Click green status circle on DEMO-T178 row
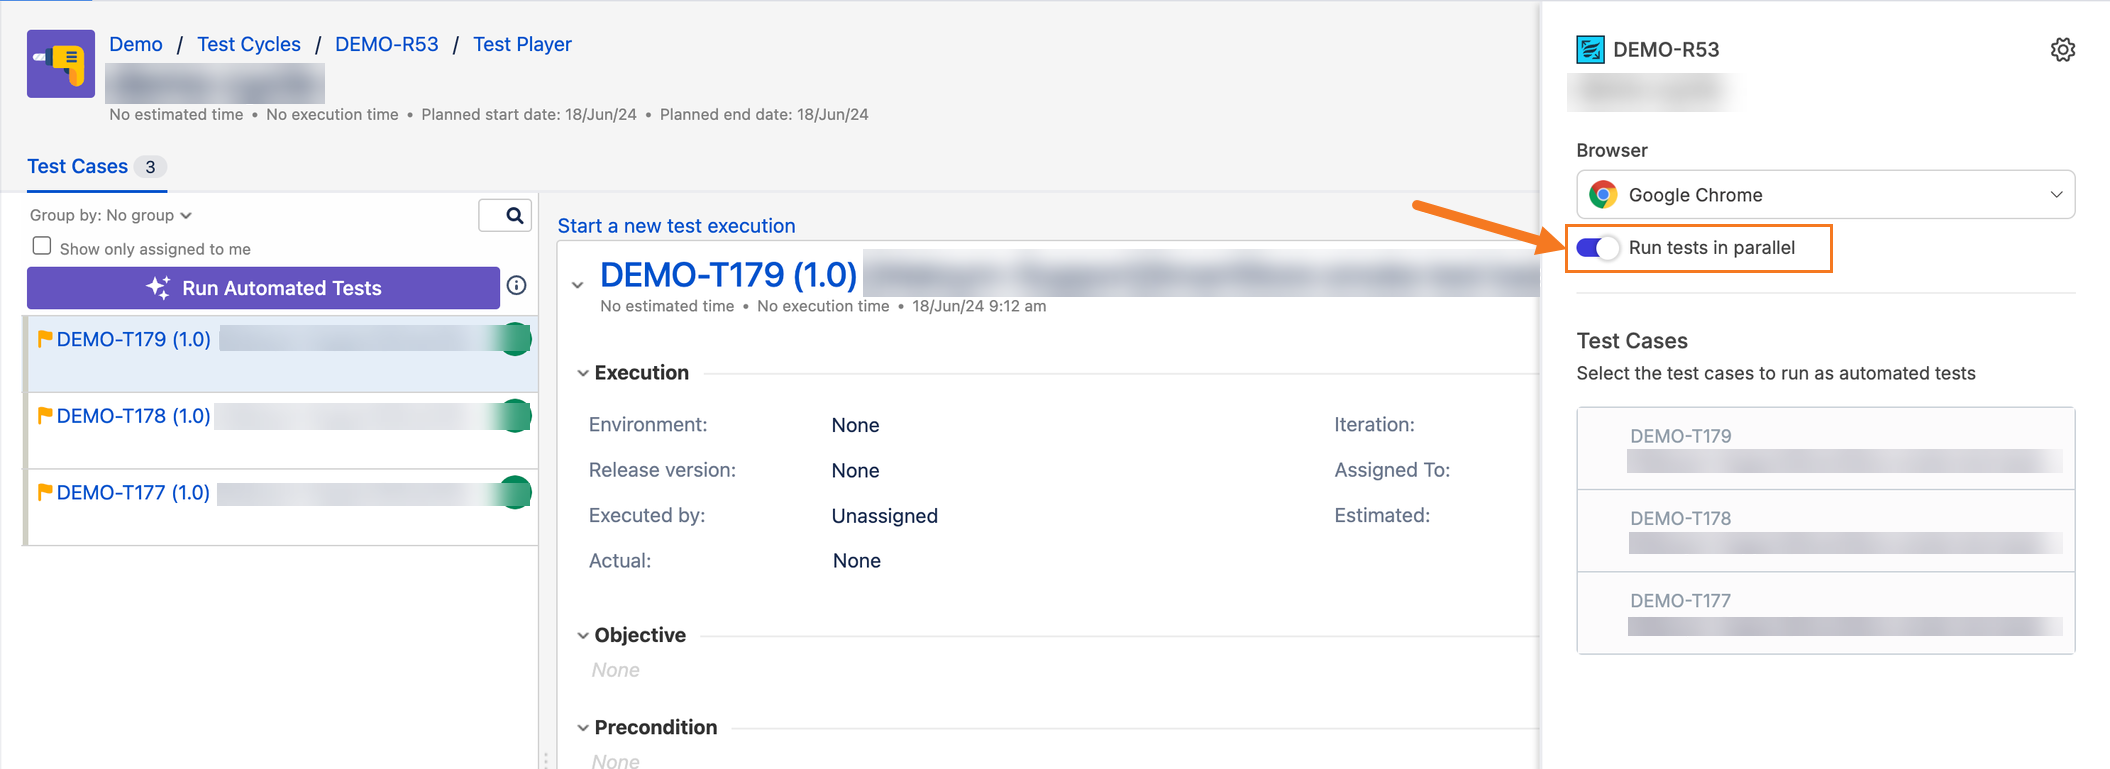2110x769 pixels. click(x=514, y=415)
